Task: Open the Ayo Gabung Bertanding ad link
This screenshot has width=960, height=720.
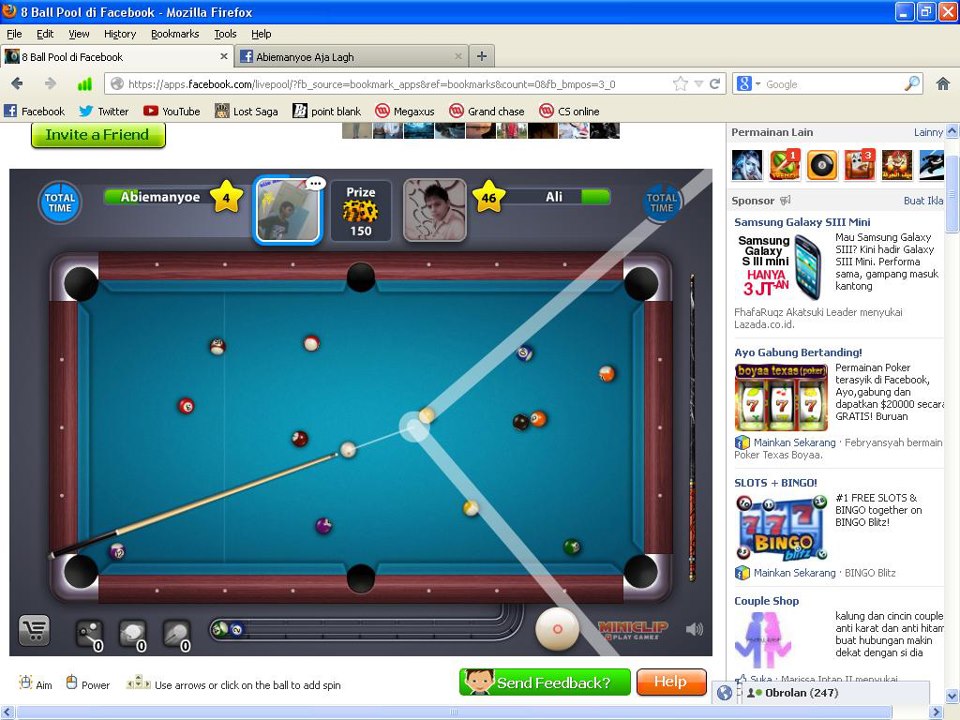Action: coord(798,353)
